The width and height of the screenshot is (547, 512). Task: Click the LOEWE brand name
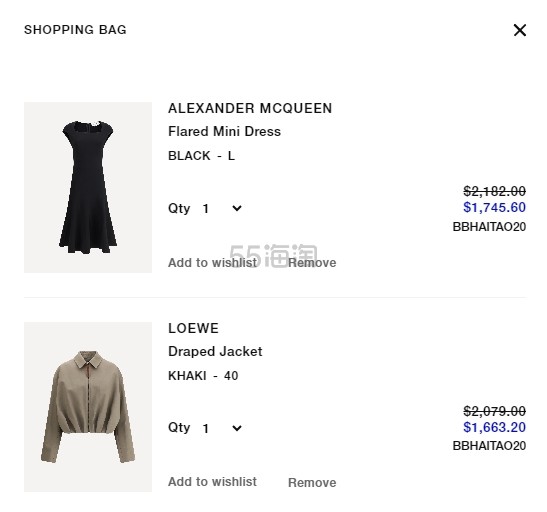(193, 328)
